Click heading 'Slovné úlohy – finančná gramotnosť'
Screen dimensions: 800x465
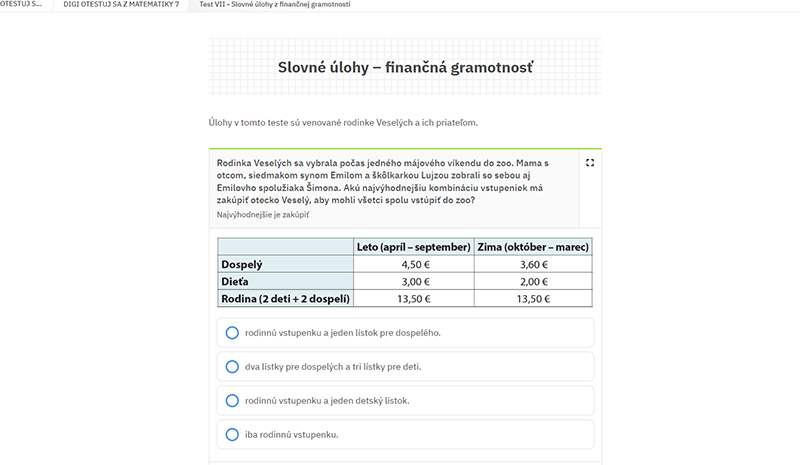click(x=406, y=67)
